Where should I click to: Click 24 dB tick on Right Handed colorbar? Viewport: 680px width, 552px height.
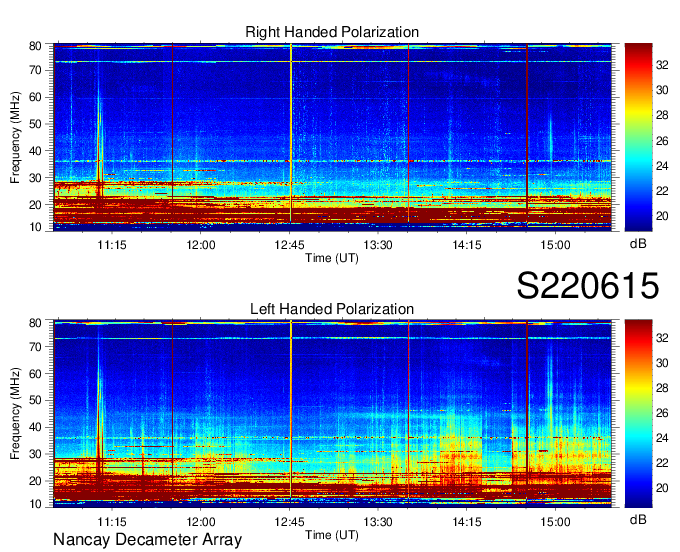point(662,166)
